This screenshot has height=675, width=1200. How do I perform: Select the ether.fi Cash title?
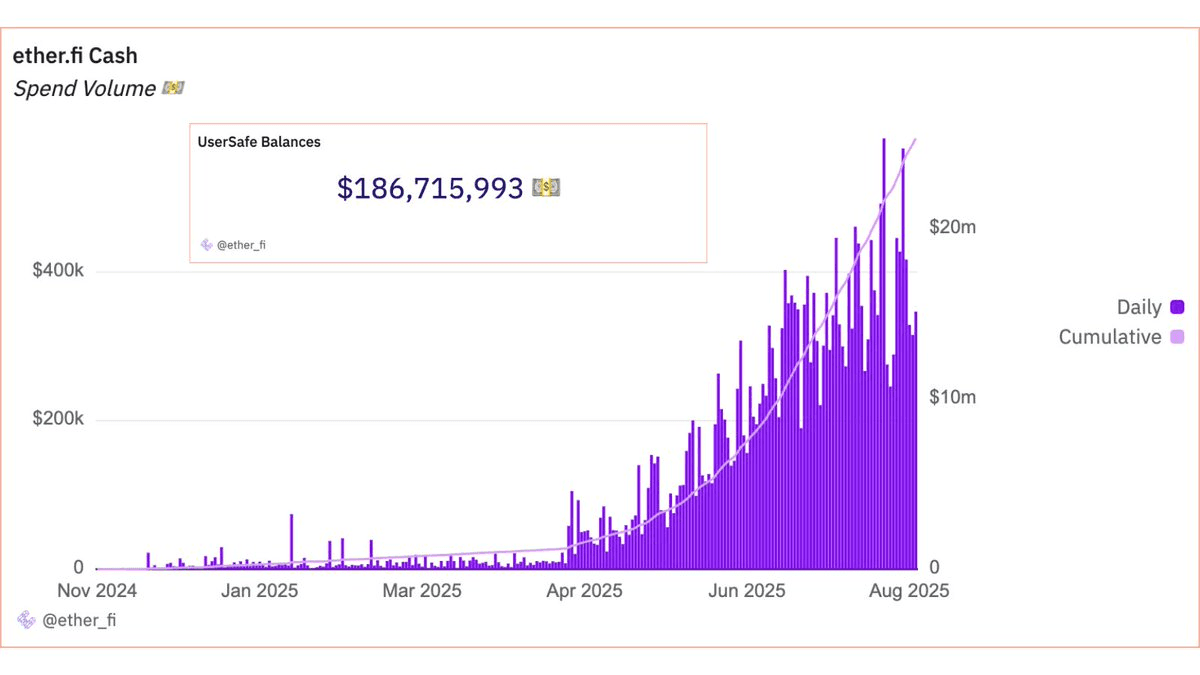[75, 56]
